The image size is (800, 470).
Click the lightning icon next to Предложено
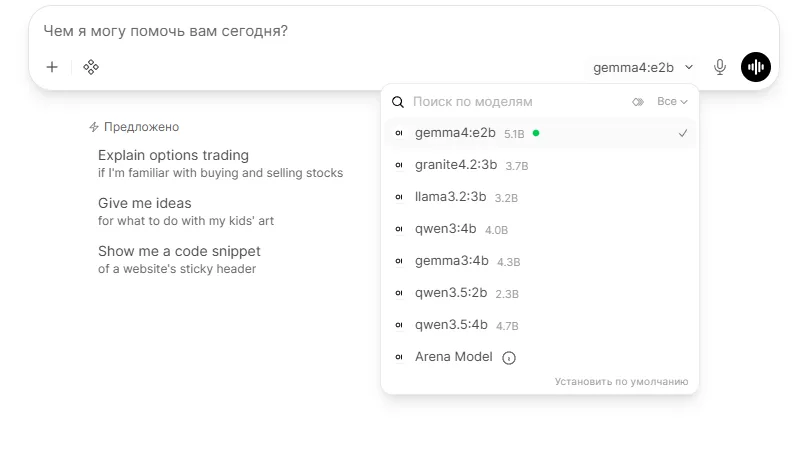point(94,127)
